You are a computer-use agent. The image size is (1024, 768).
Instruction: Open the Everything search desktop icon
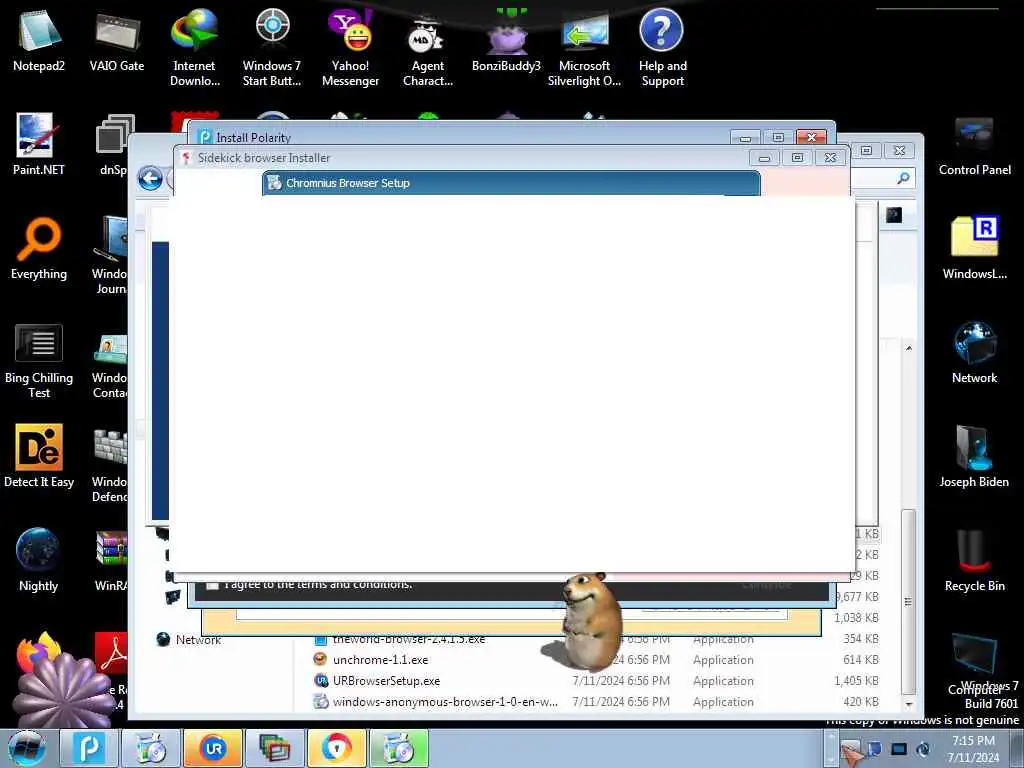pyautogui.click(x=39, y=248)
